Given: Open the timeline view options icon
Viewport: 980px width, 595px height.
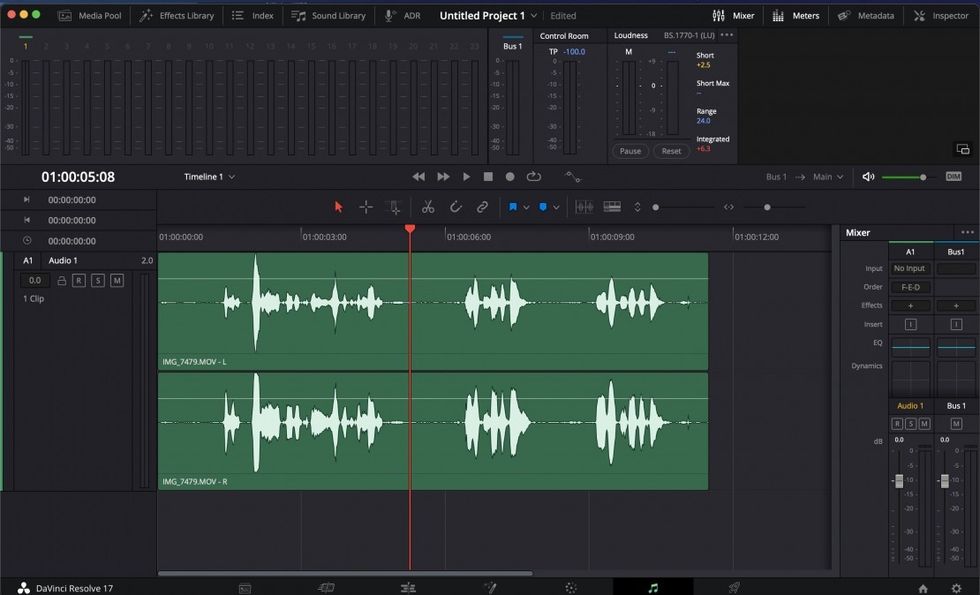Looking at the screenshot, I should pyautogui.click(x=612, y=207).
